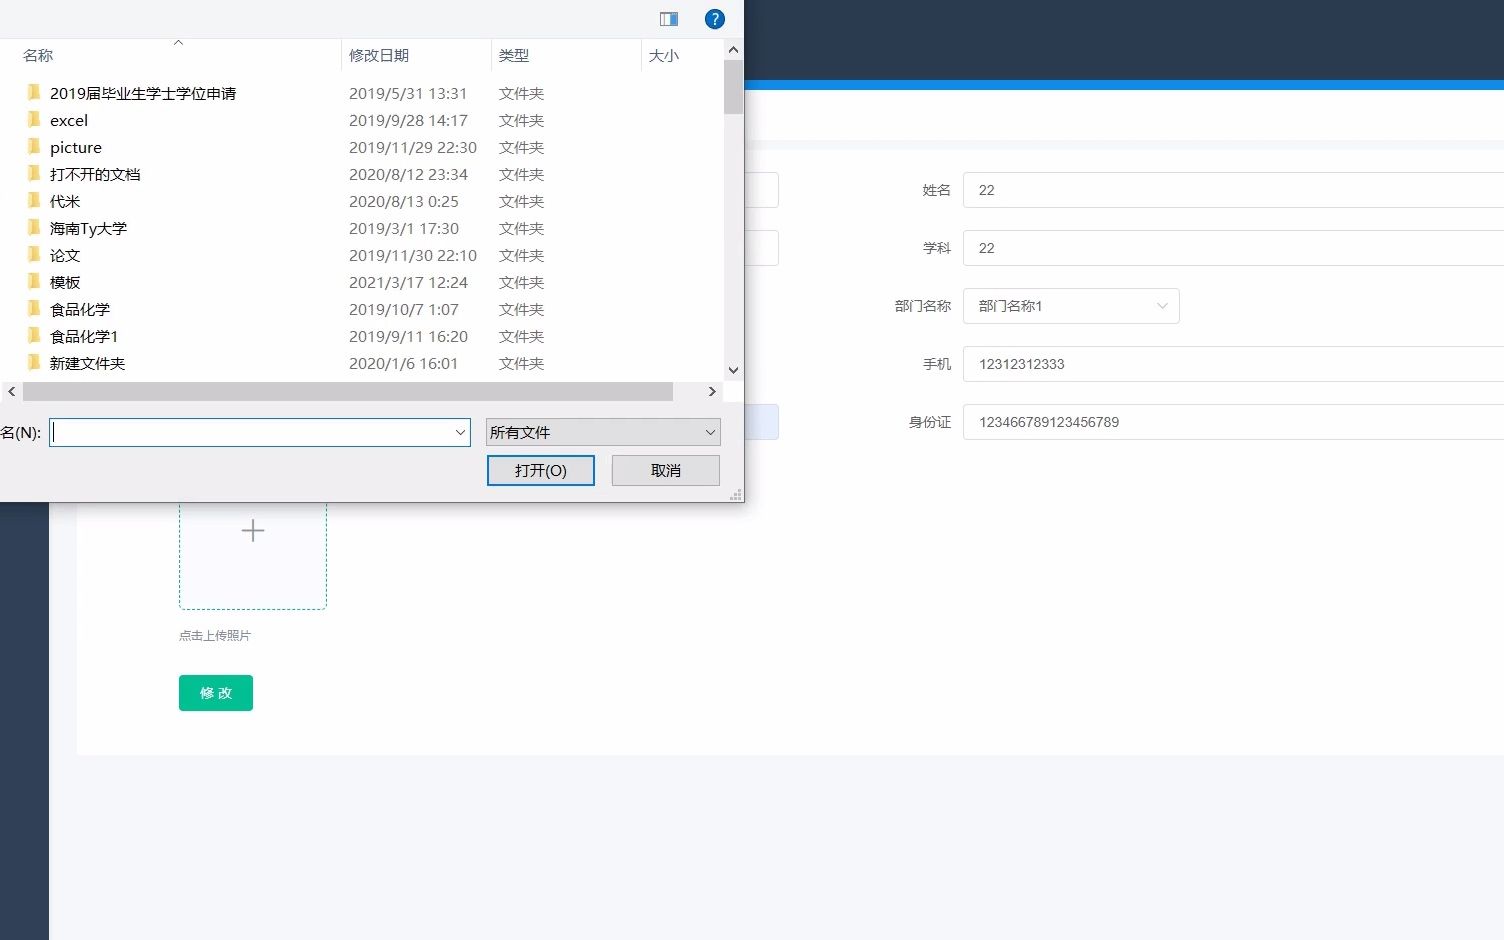Click the vertical scrollbar down arrow

[x=733, y=369]
